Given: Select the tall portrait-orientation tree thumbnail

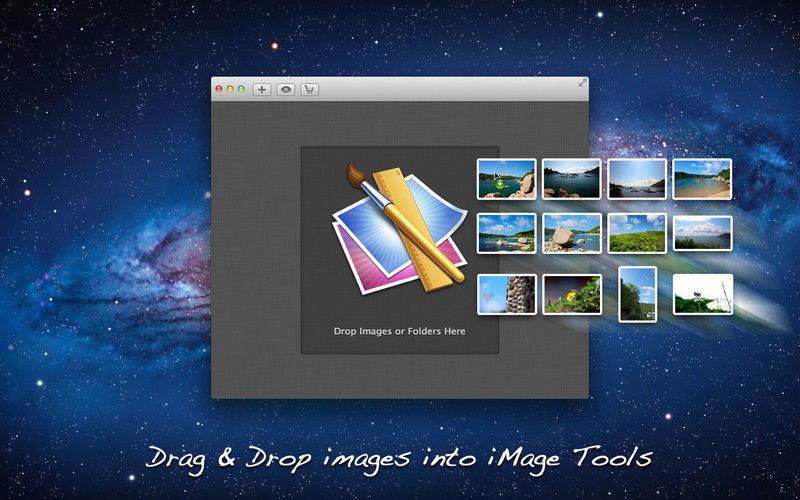Looking at the screenshot, I should pyautogui.click(x=637, y=294).
